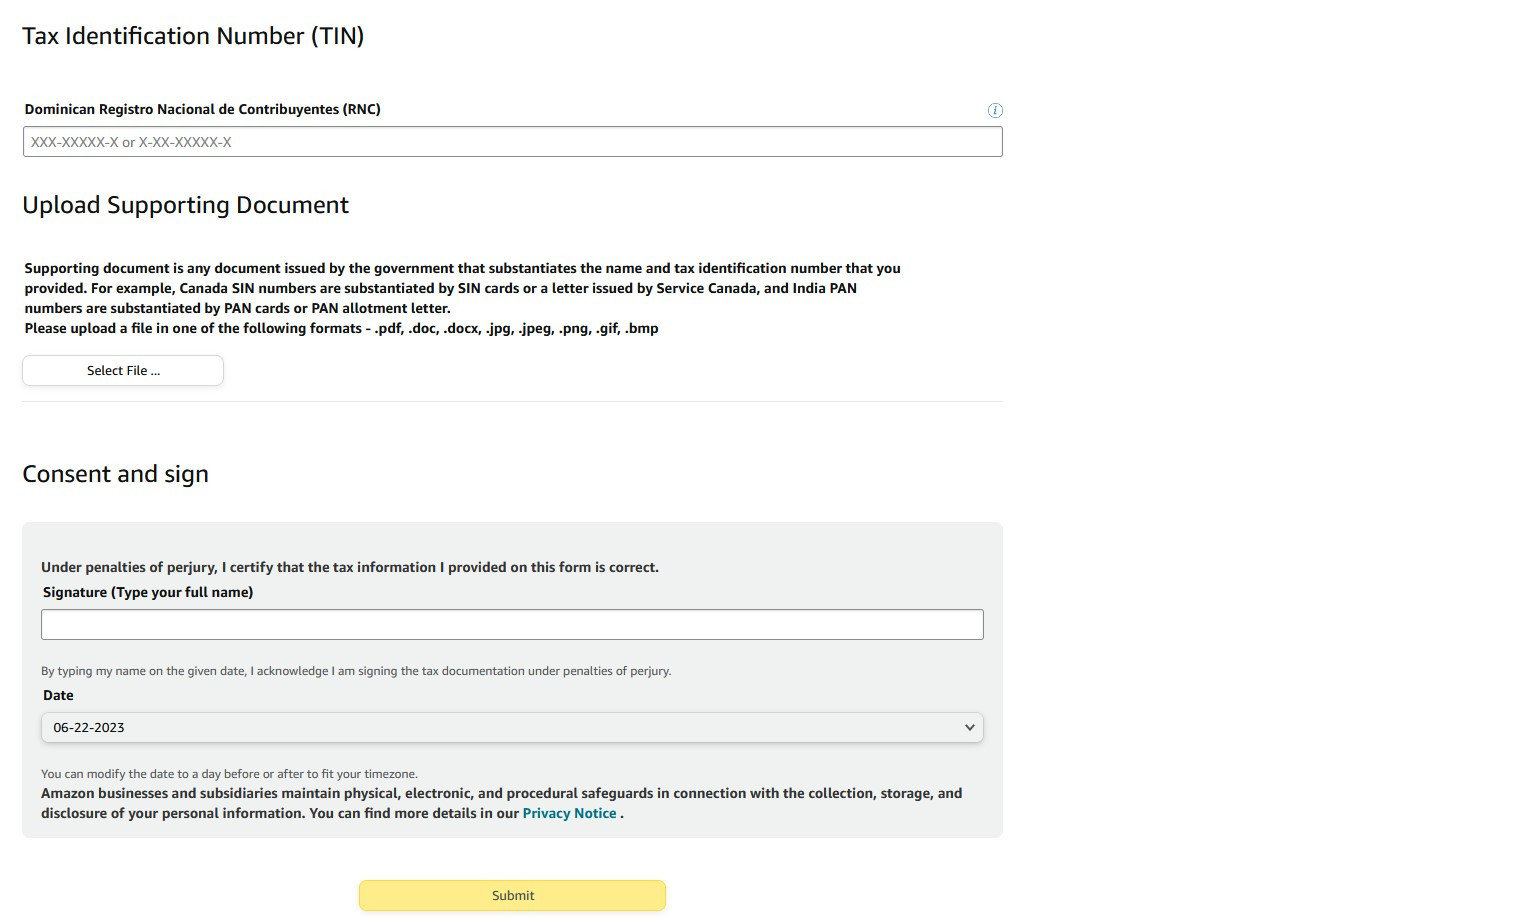Click the Tax Identification Number (TIN) heading

[193, 36]
